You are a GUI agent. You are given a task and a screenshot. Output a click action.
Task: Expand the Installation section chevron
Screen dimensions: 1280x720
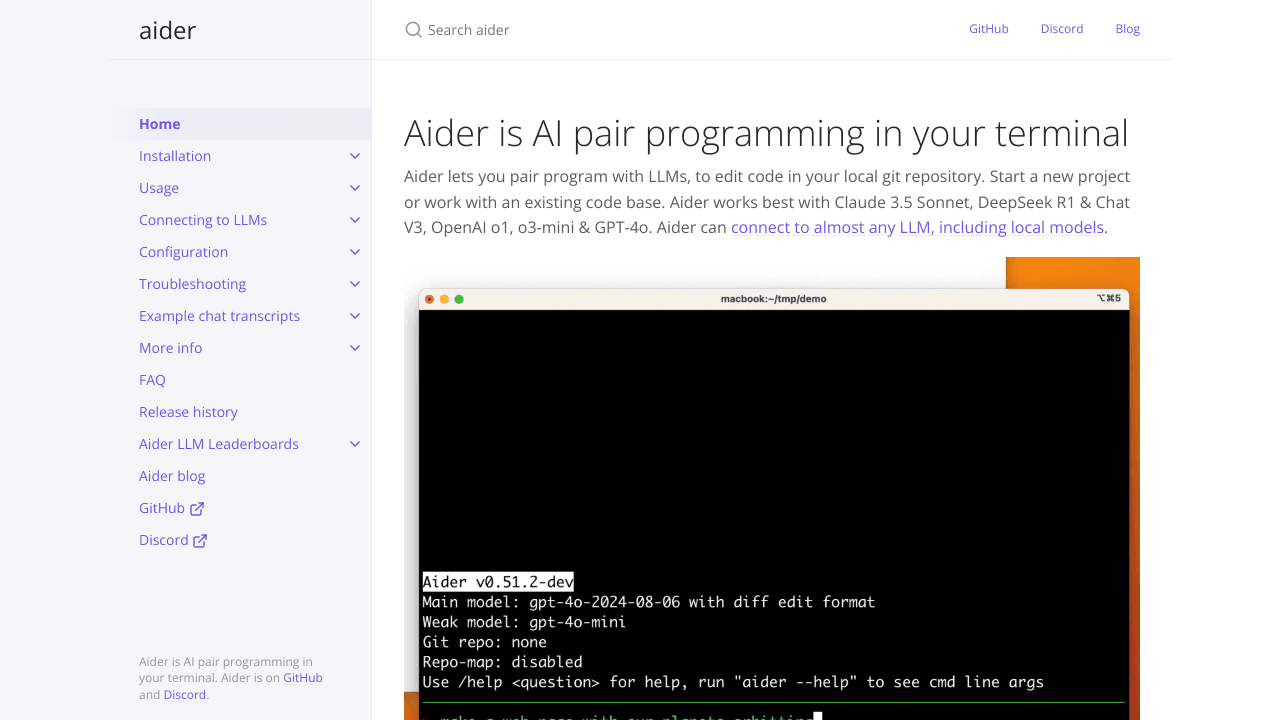click(x=355, y=156)
